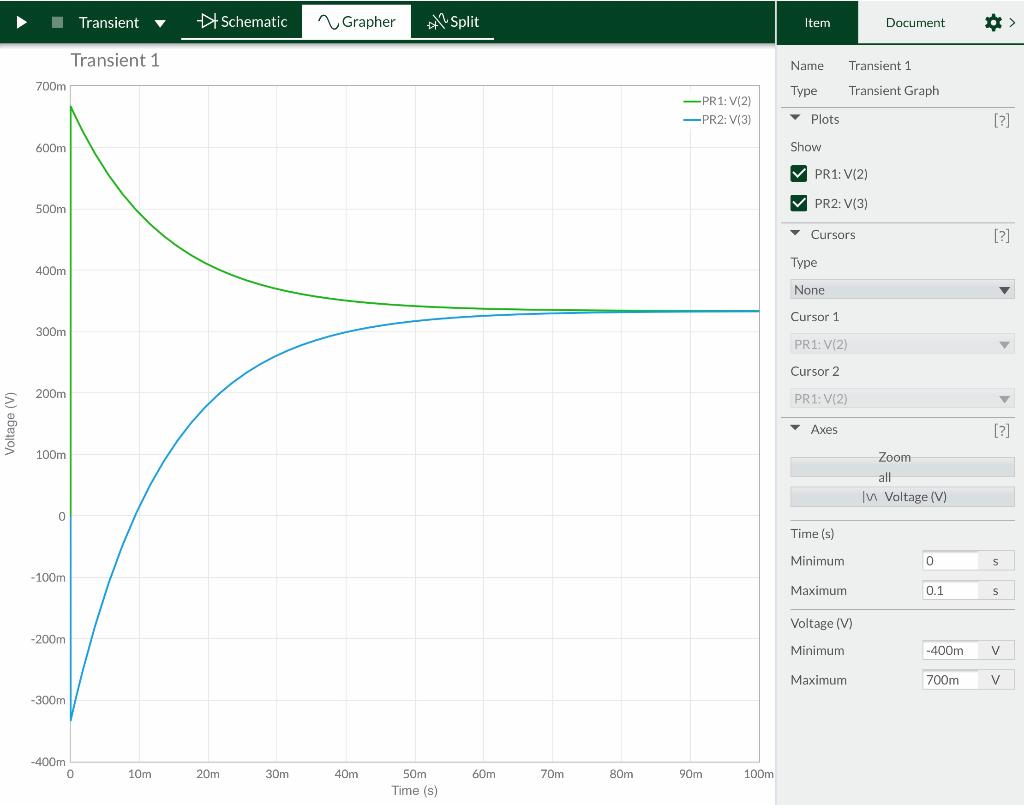Switch to the Schematic tab
Screen dimensions: 1024x805
240,21
